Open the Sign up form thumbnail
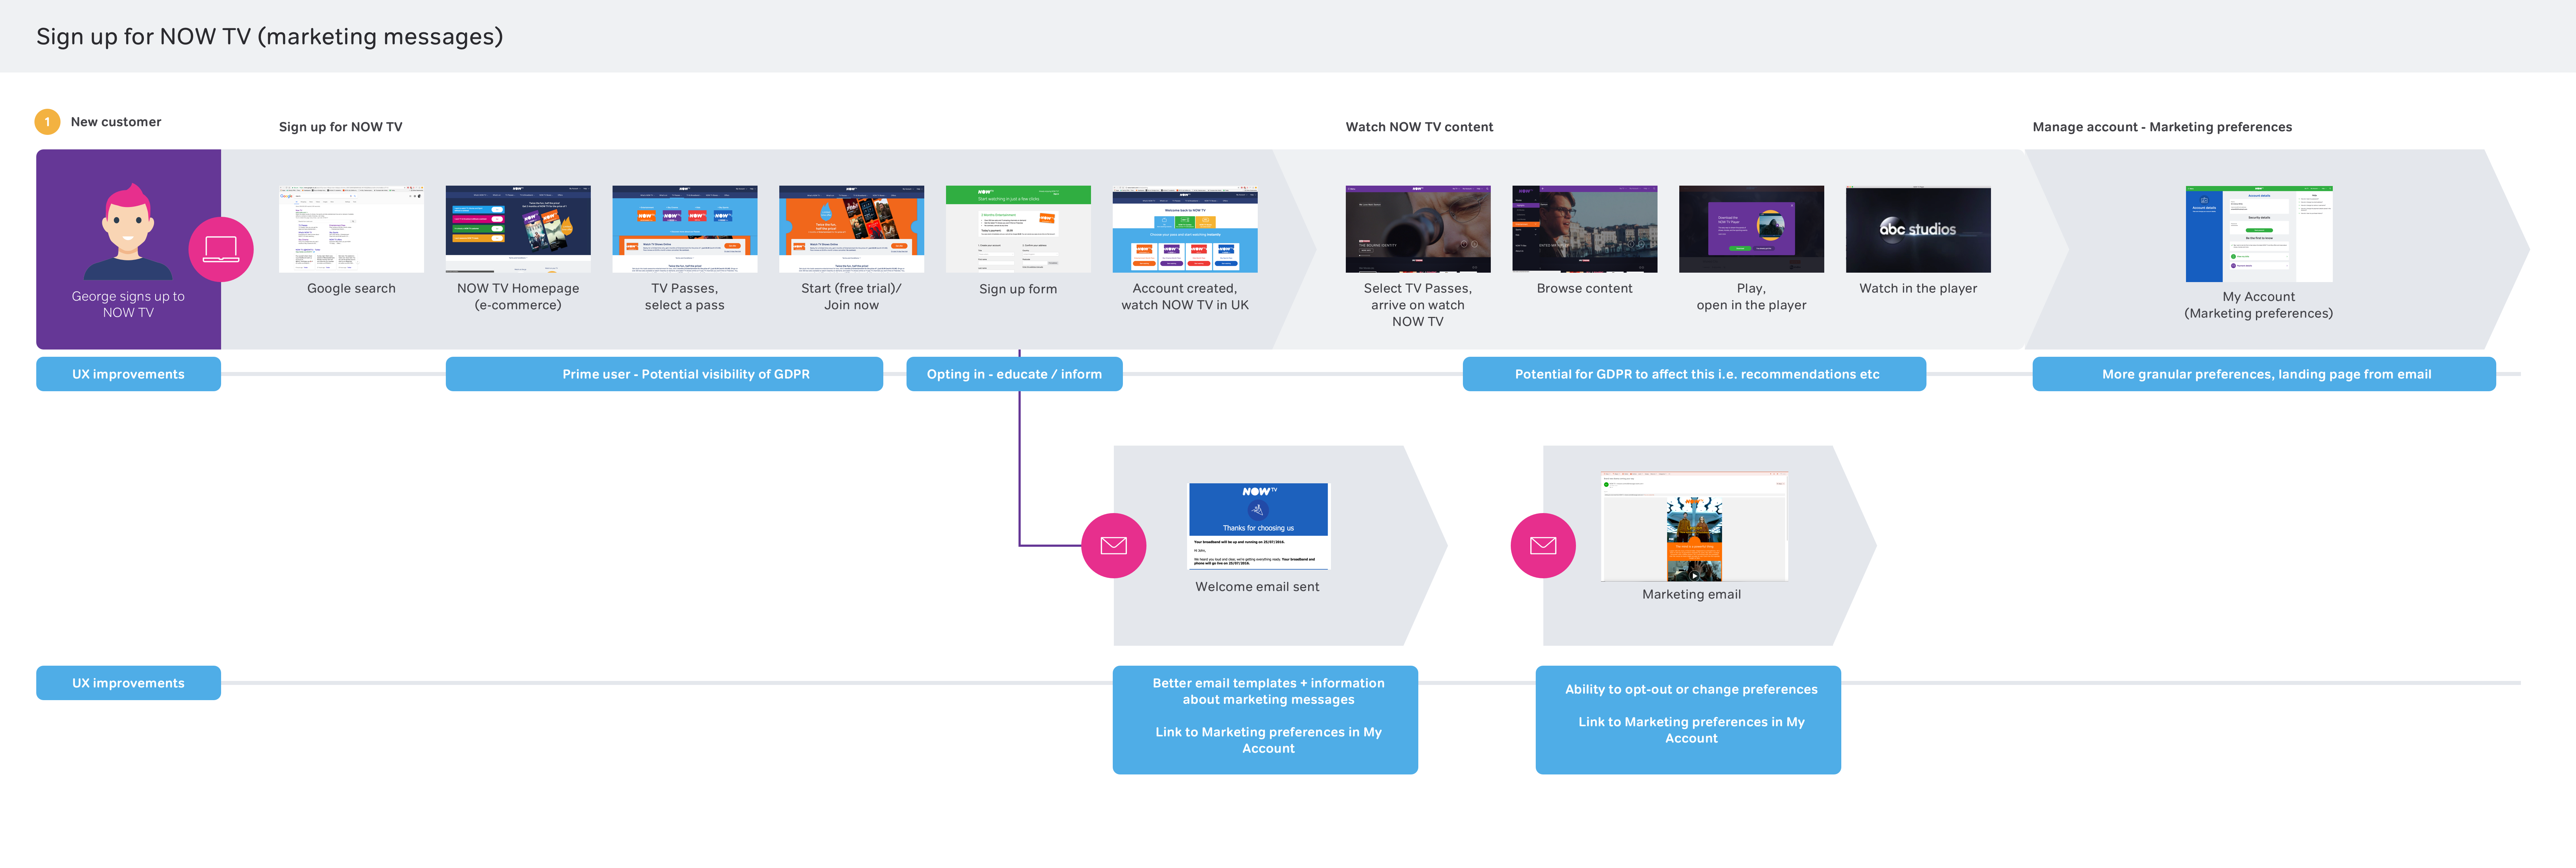Image resolution: width=2576 pixels, height=868 pixels. tap(1018, 229)
